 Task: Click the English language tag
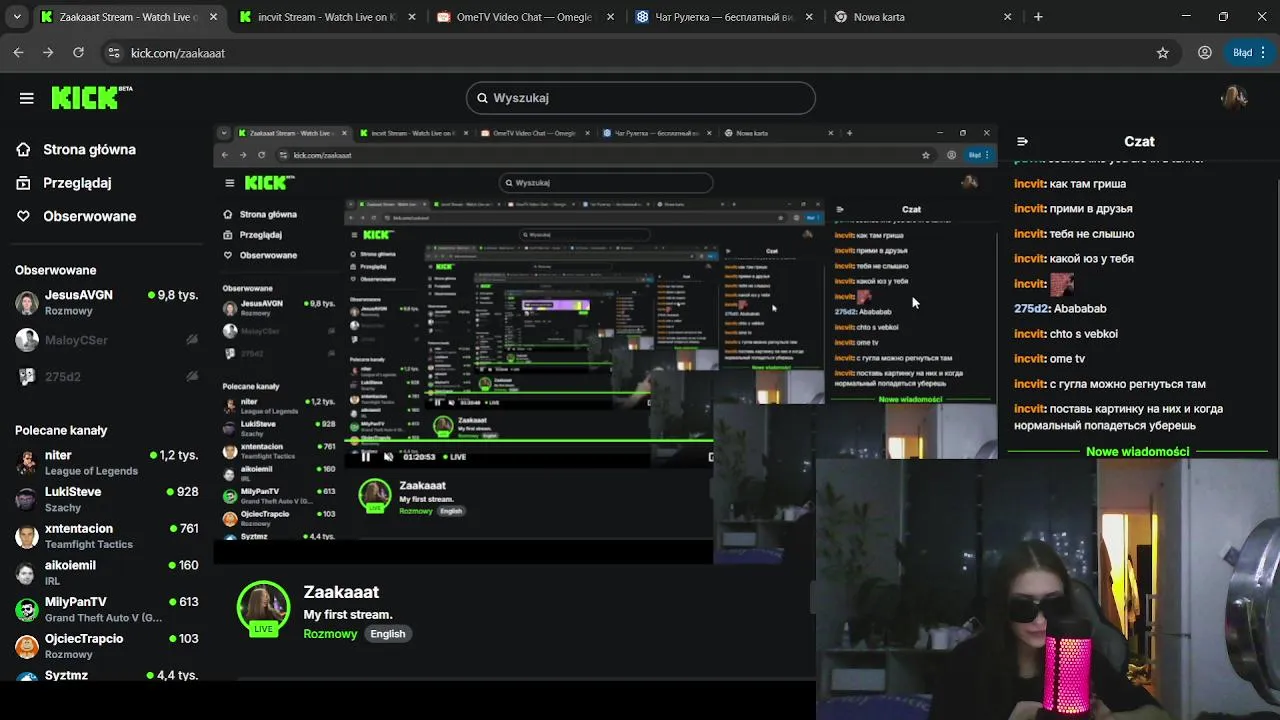click(388, 634)
